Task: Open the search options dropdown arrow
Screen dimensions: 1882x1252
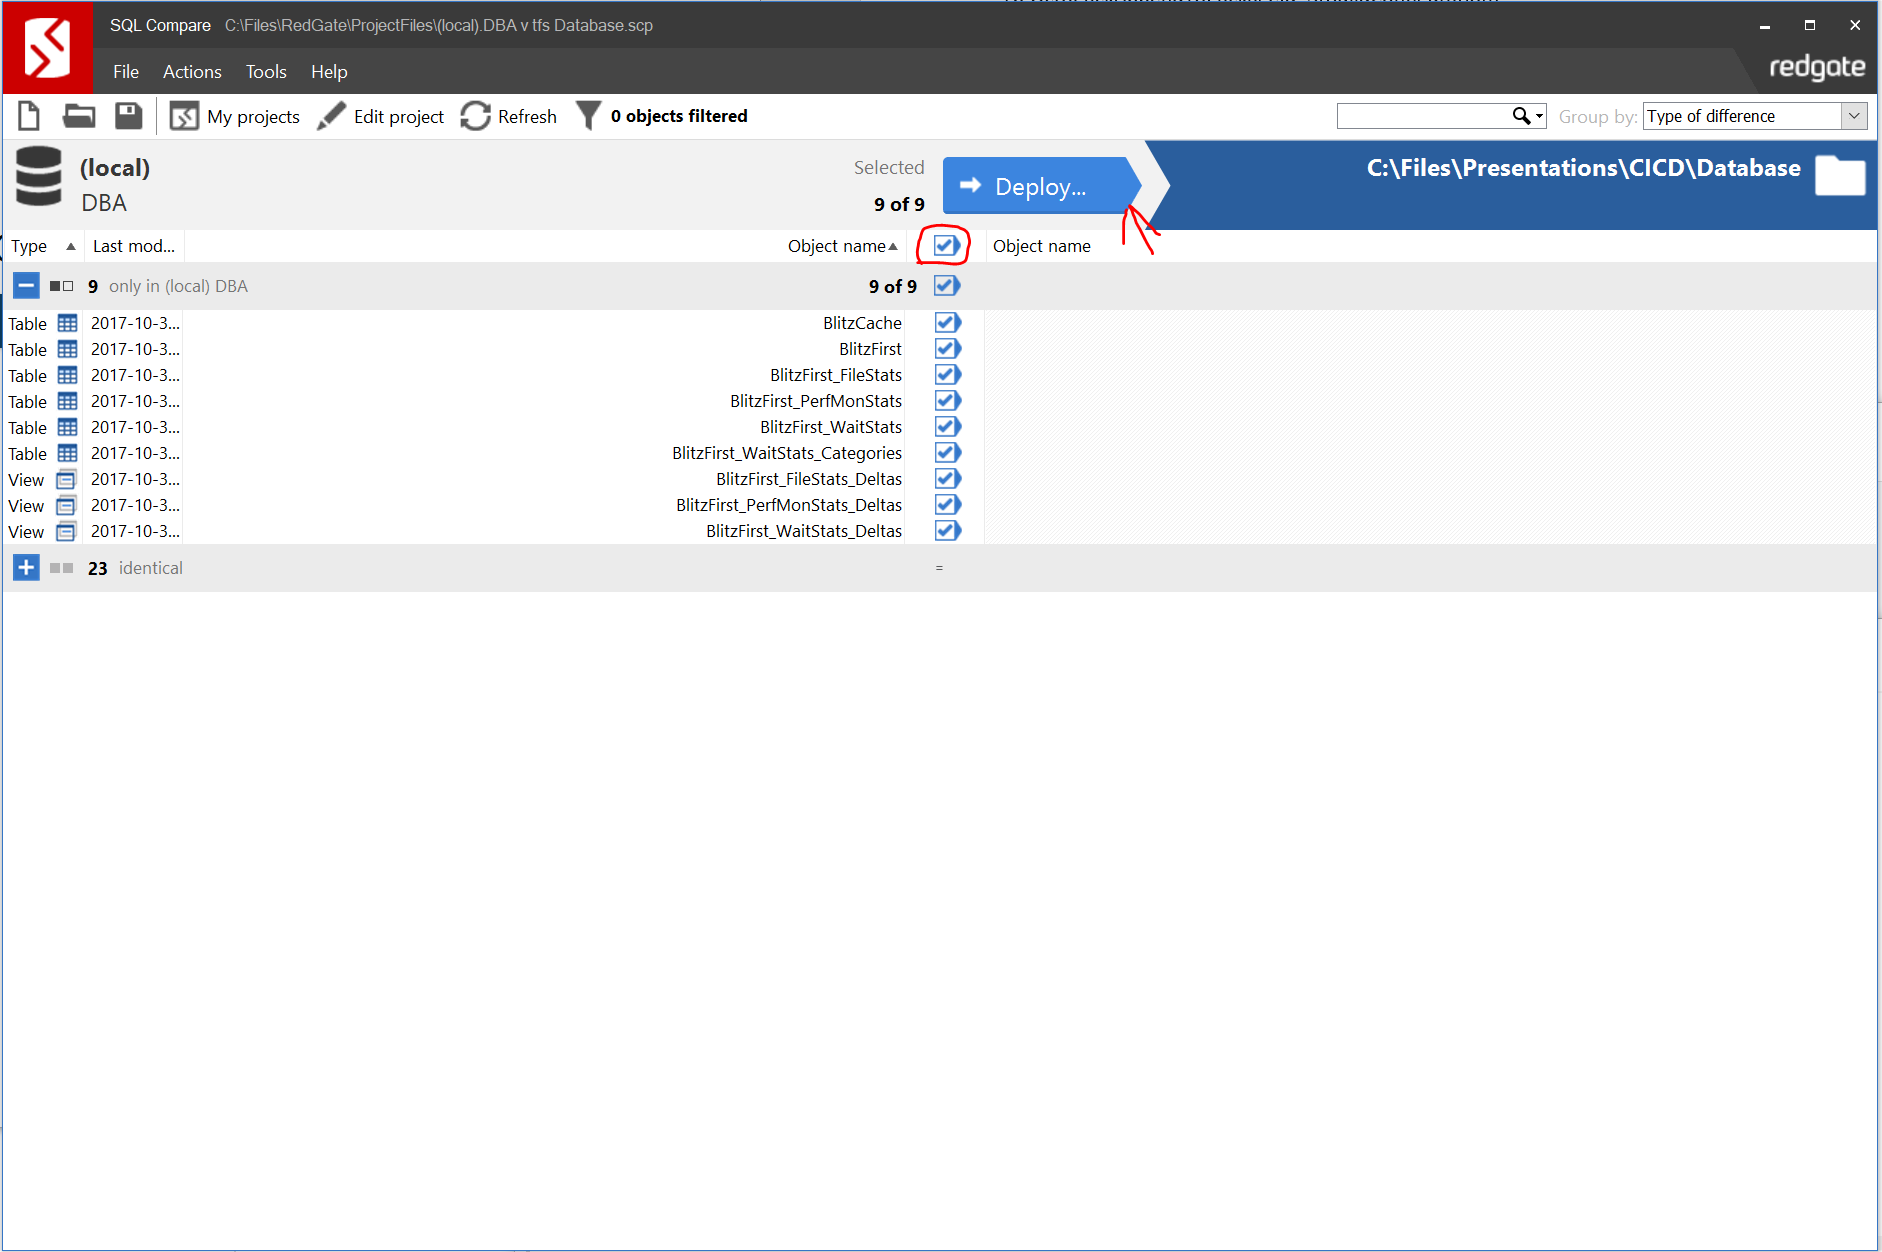Action: pyautogui.click(x=1539, y=117)
